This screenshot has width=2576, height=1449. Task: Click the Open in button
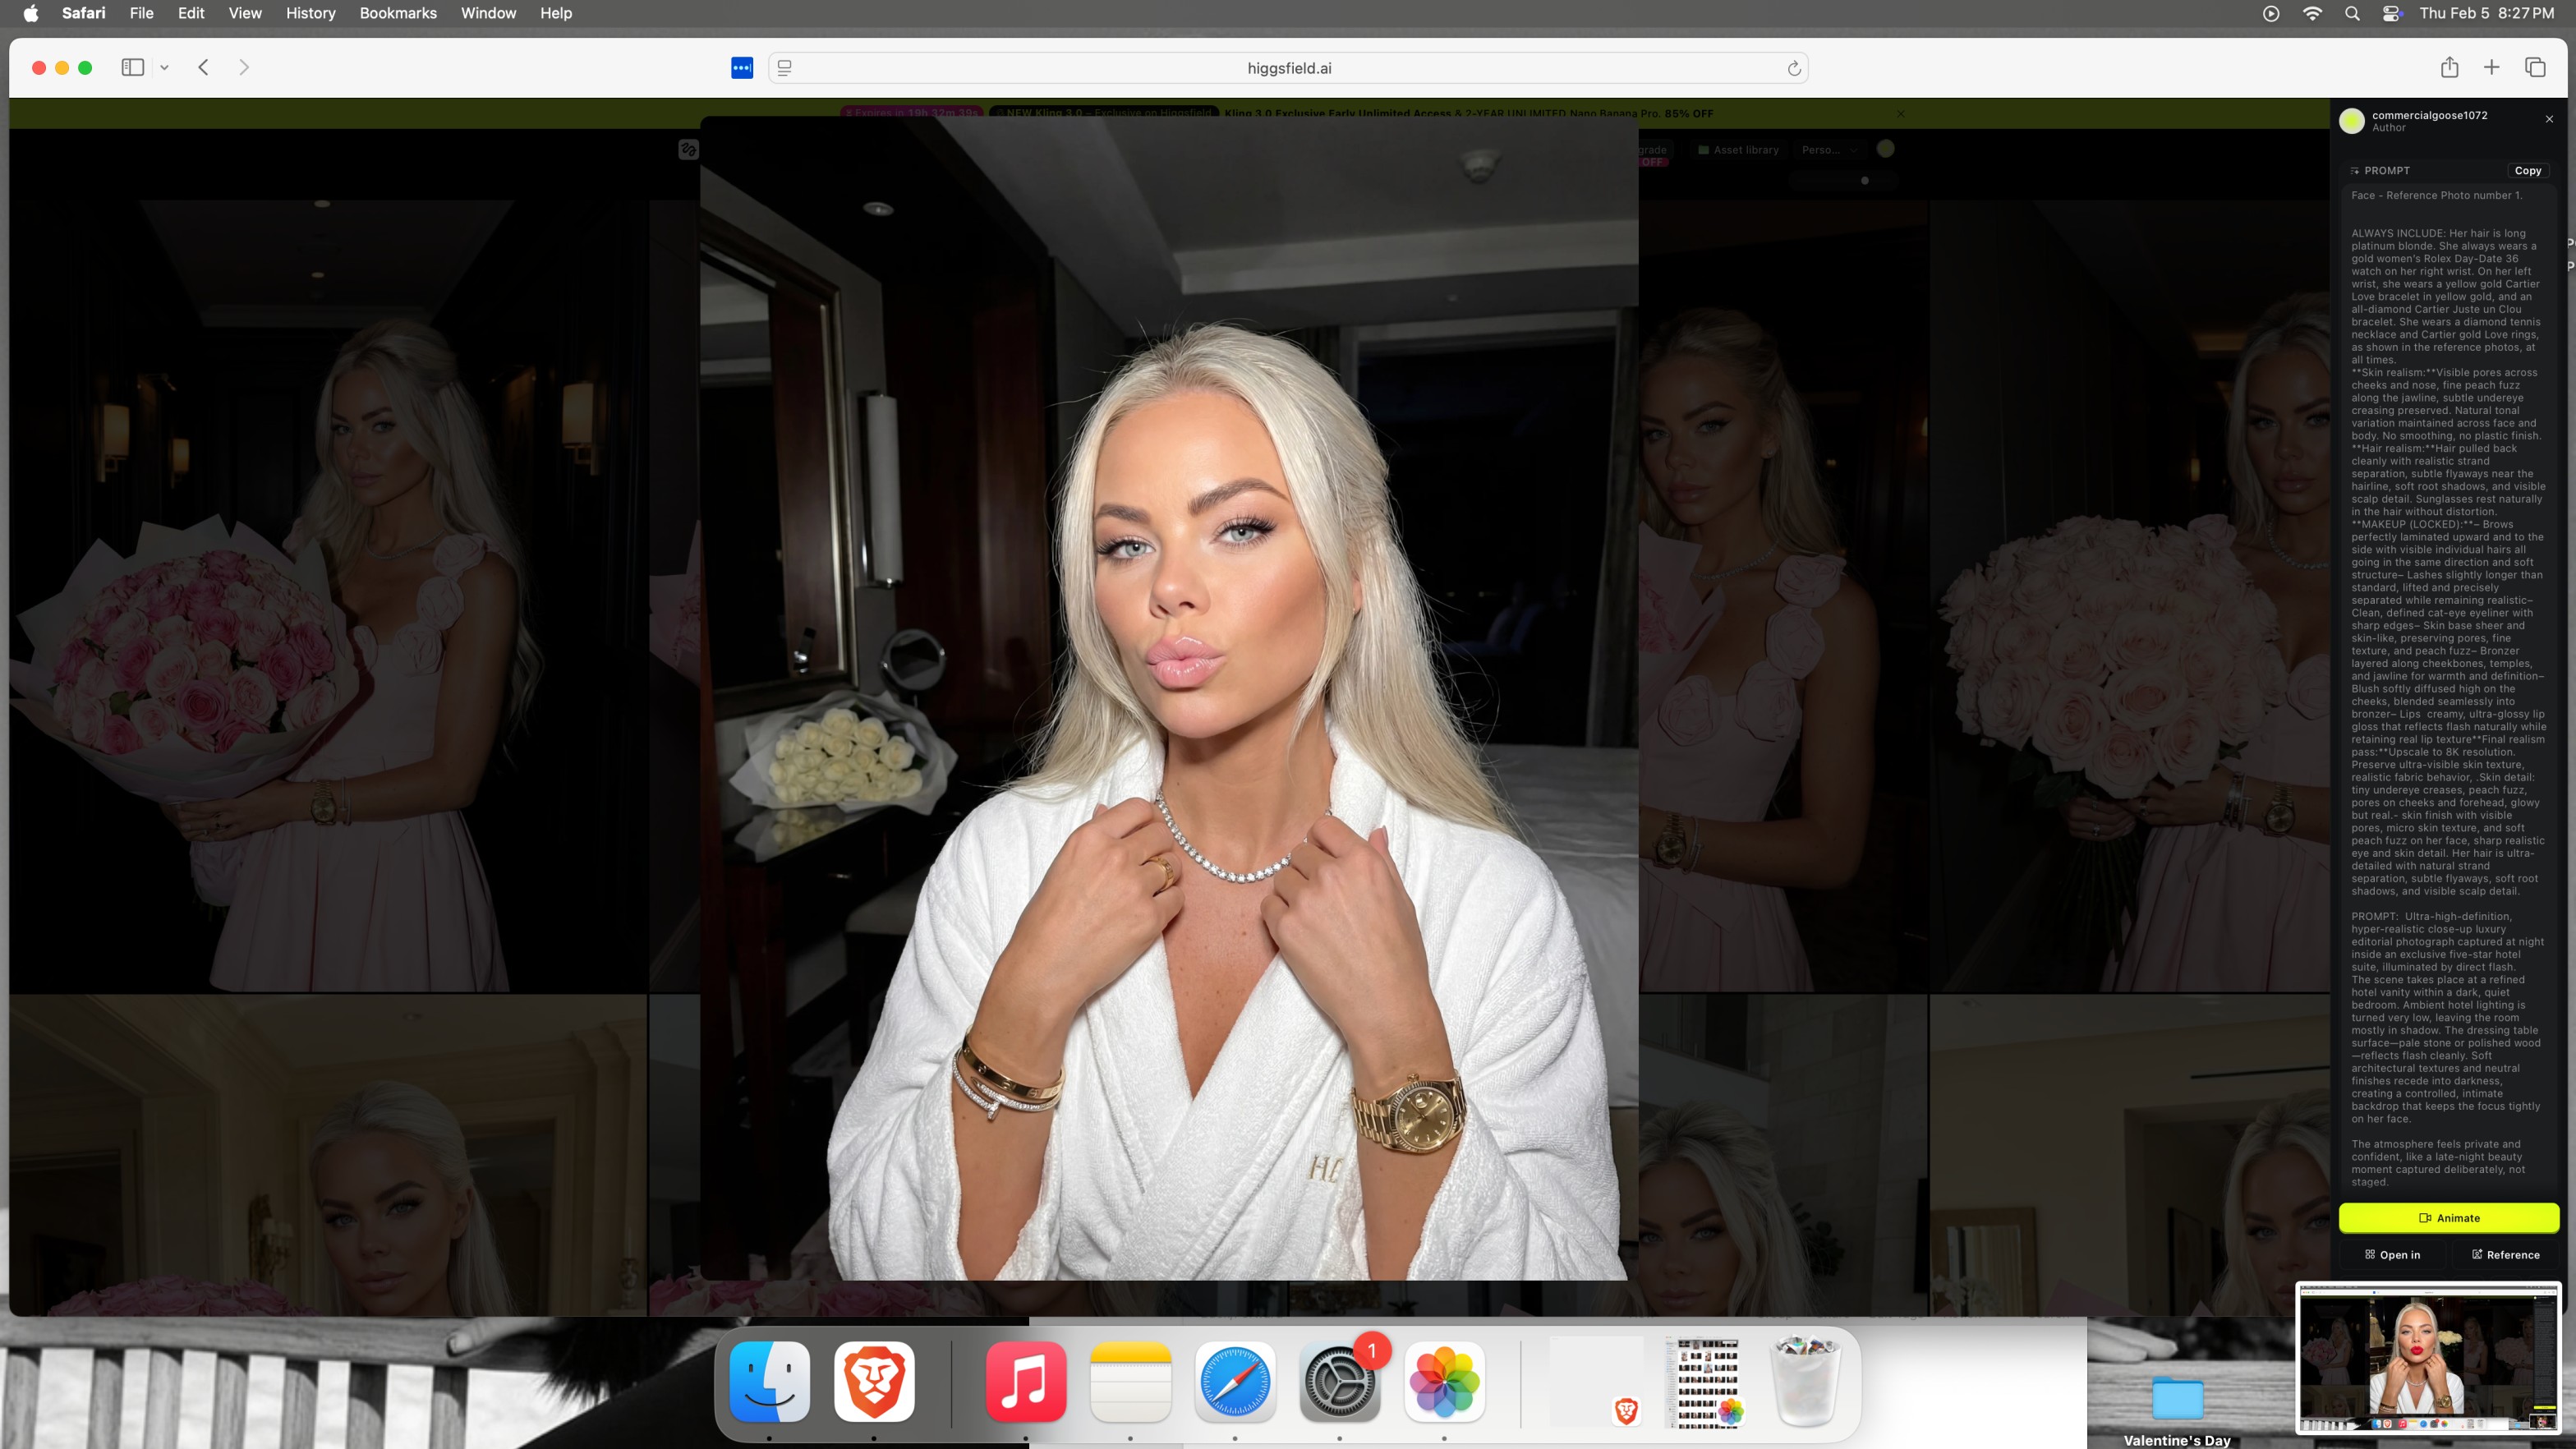pos(2392,1254)
